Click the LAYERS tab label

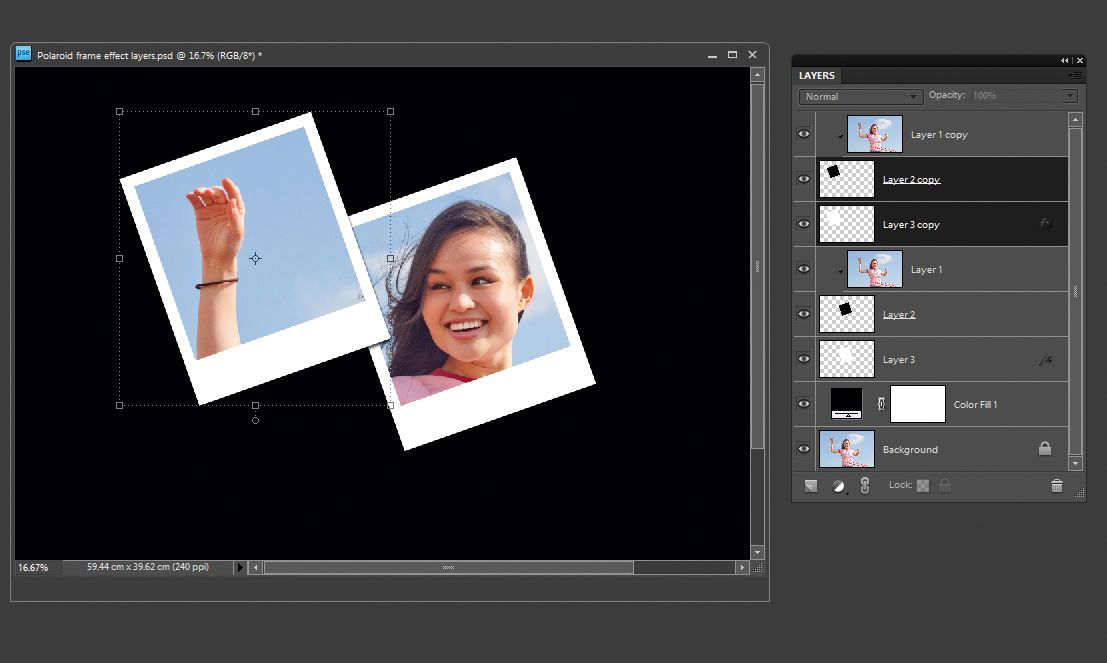click(816, 75)
